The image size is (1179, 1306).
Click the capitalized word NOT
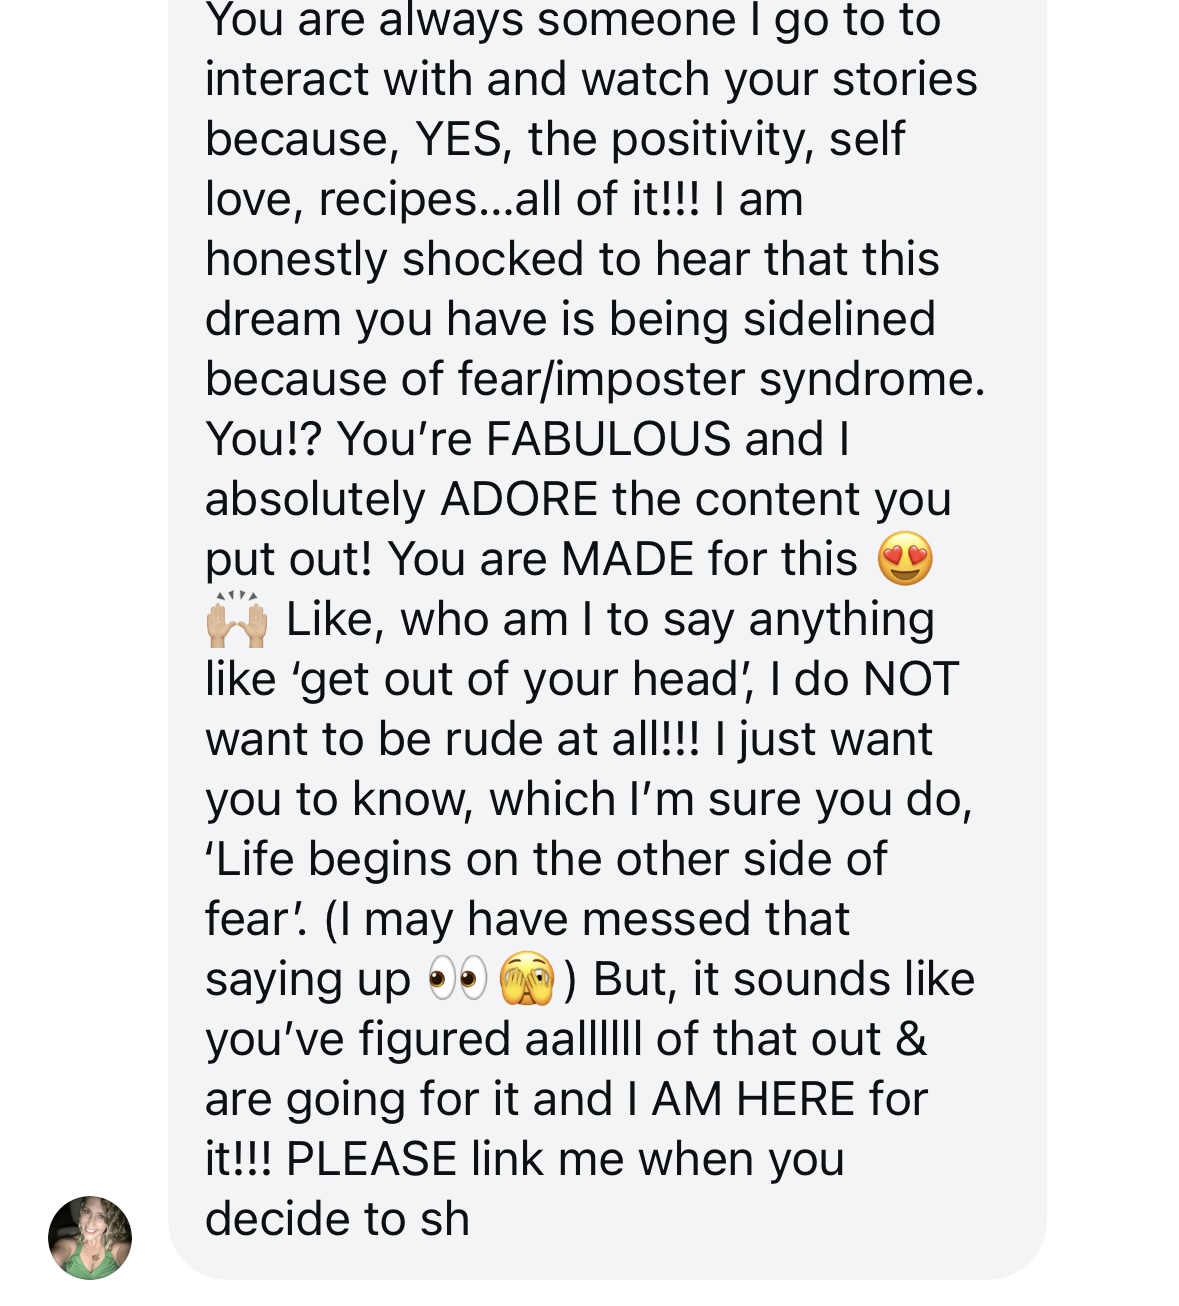[x=910, y=679]
